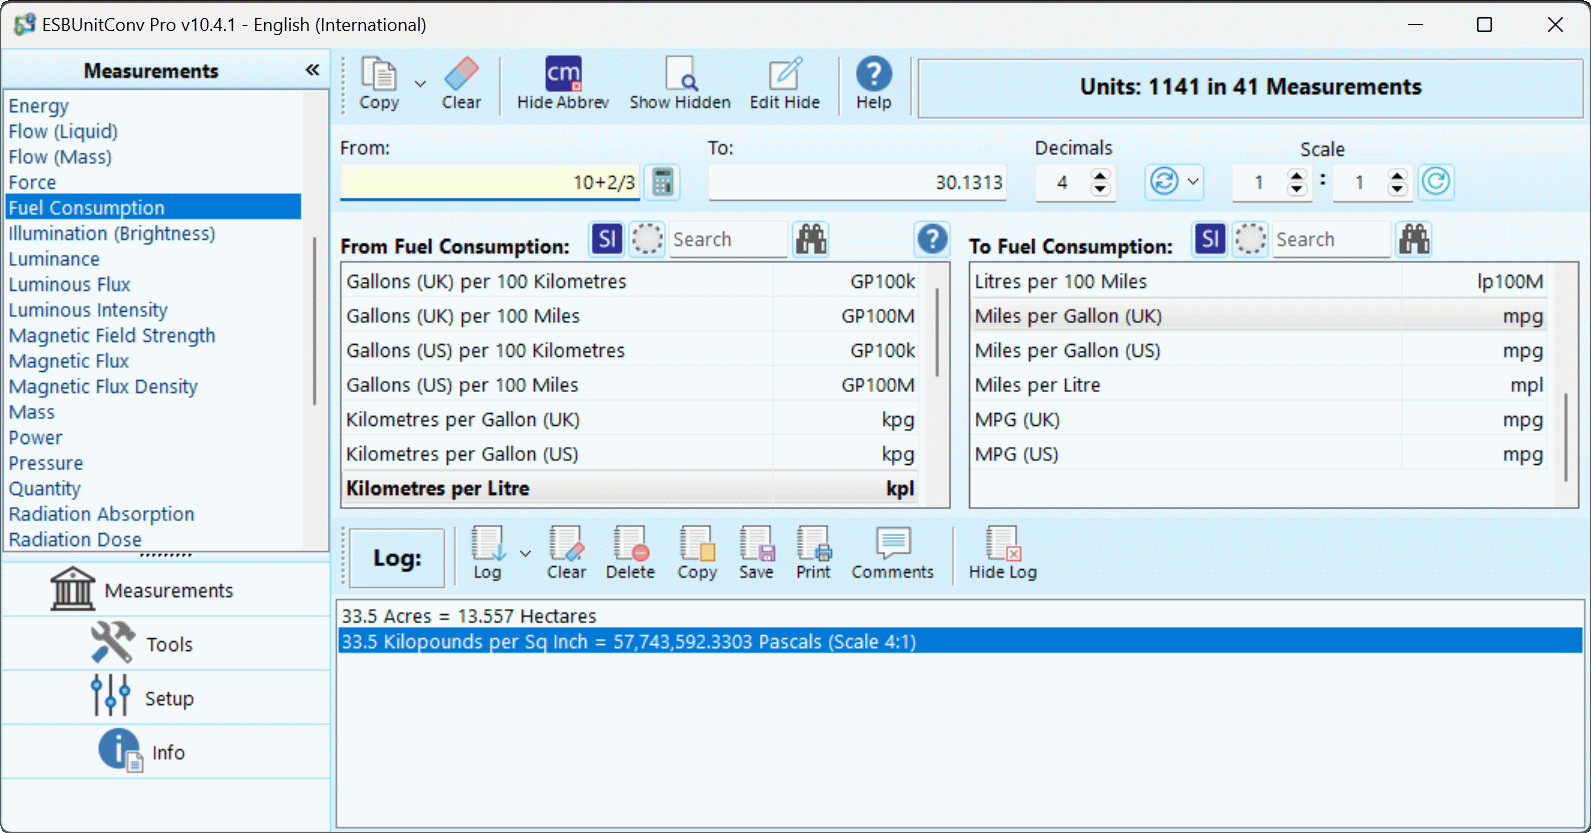The image size is (1591, 833).
Task: Select Miles per Litre To unit
Action: tap(1259, 385)
